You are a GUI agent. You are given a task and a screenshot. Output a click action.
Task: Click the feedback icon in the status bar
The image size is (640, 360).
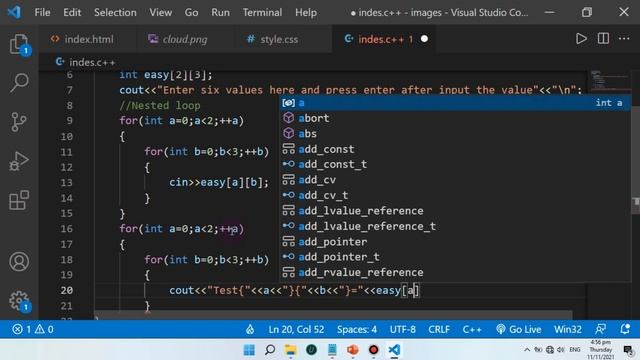coord(600,329)
